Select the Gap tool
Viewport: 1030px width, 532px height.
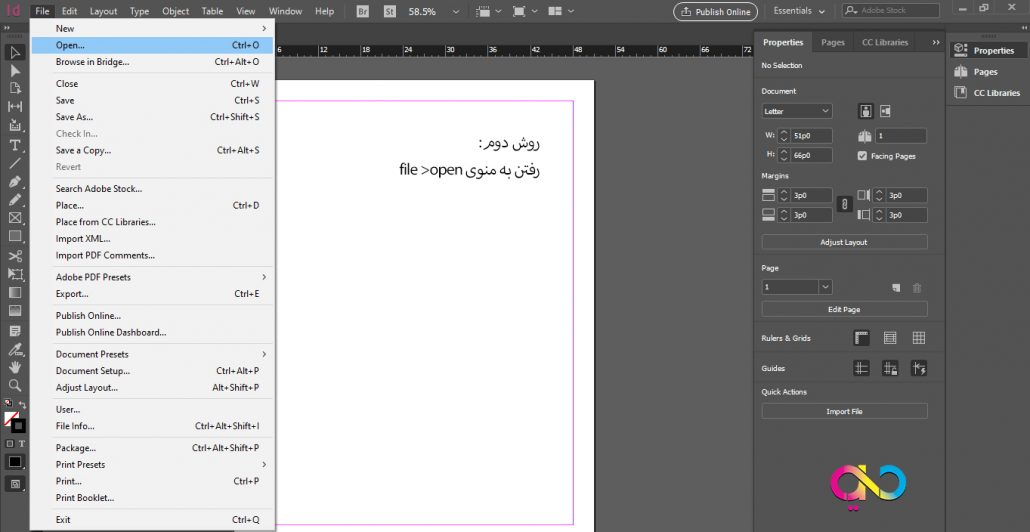tap(14, 106)
